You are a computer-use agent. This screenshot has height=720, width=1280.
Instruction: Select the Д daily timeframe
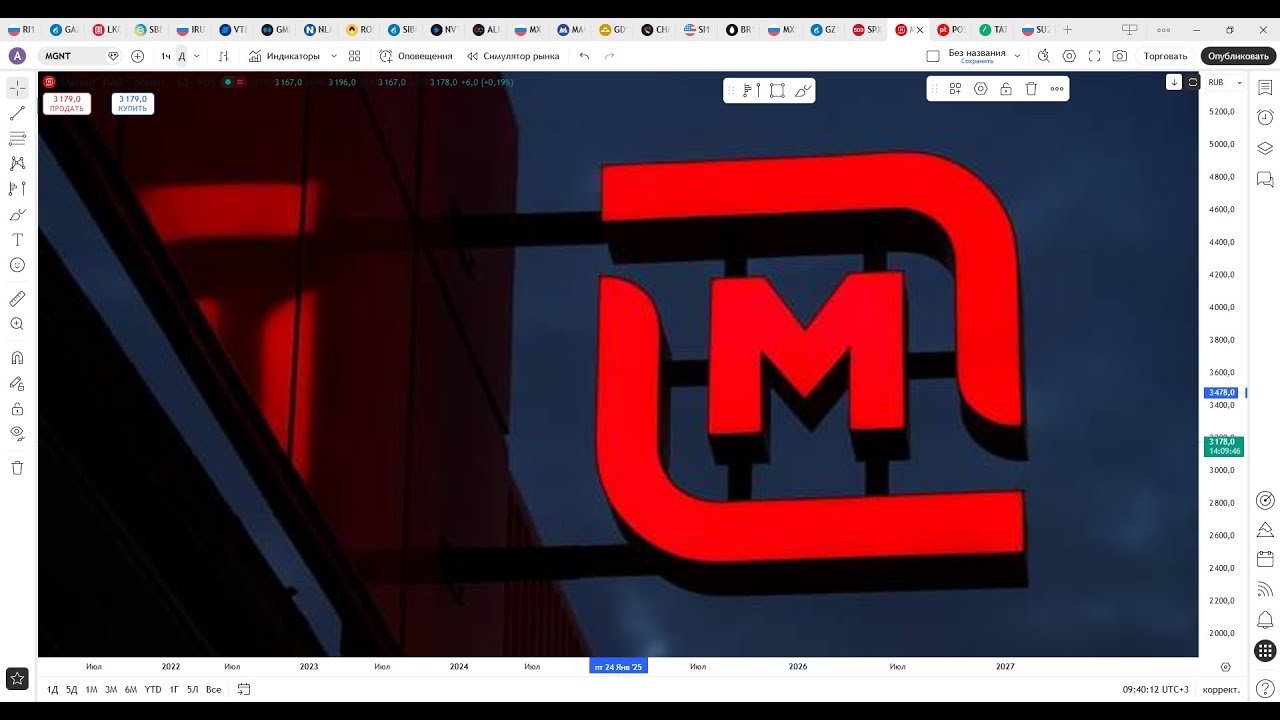tap(181, 56)
